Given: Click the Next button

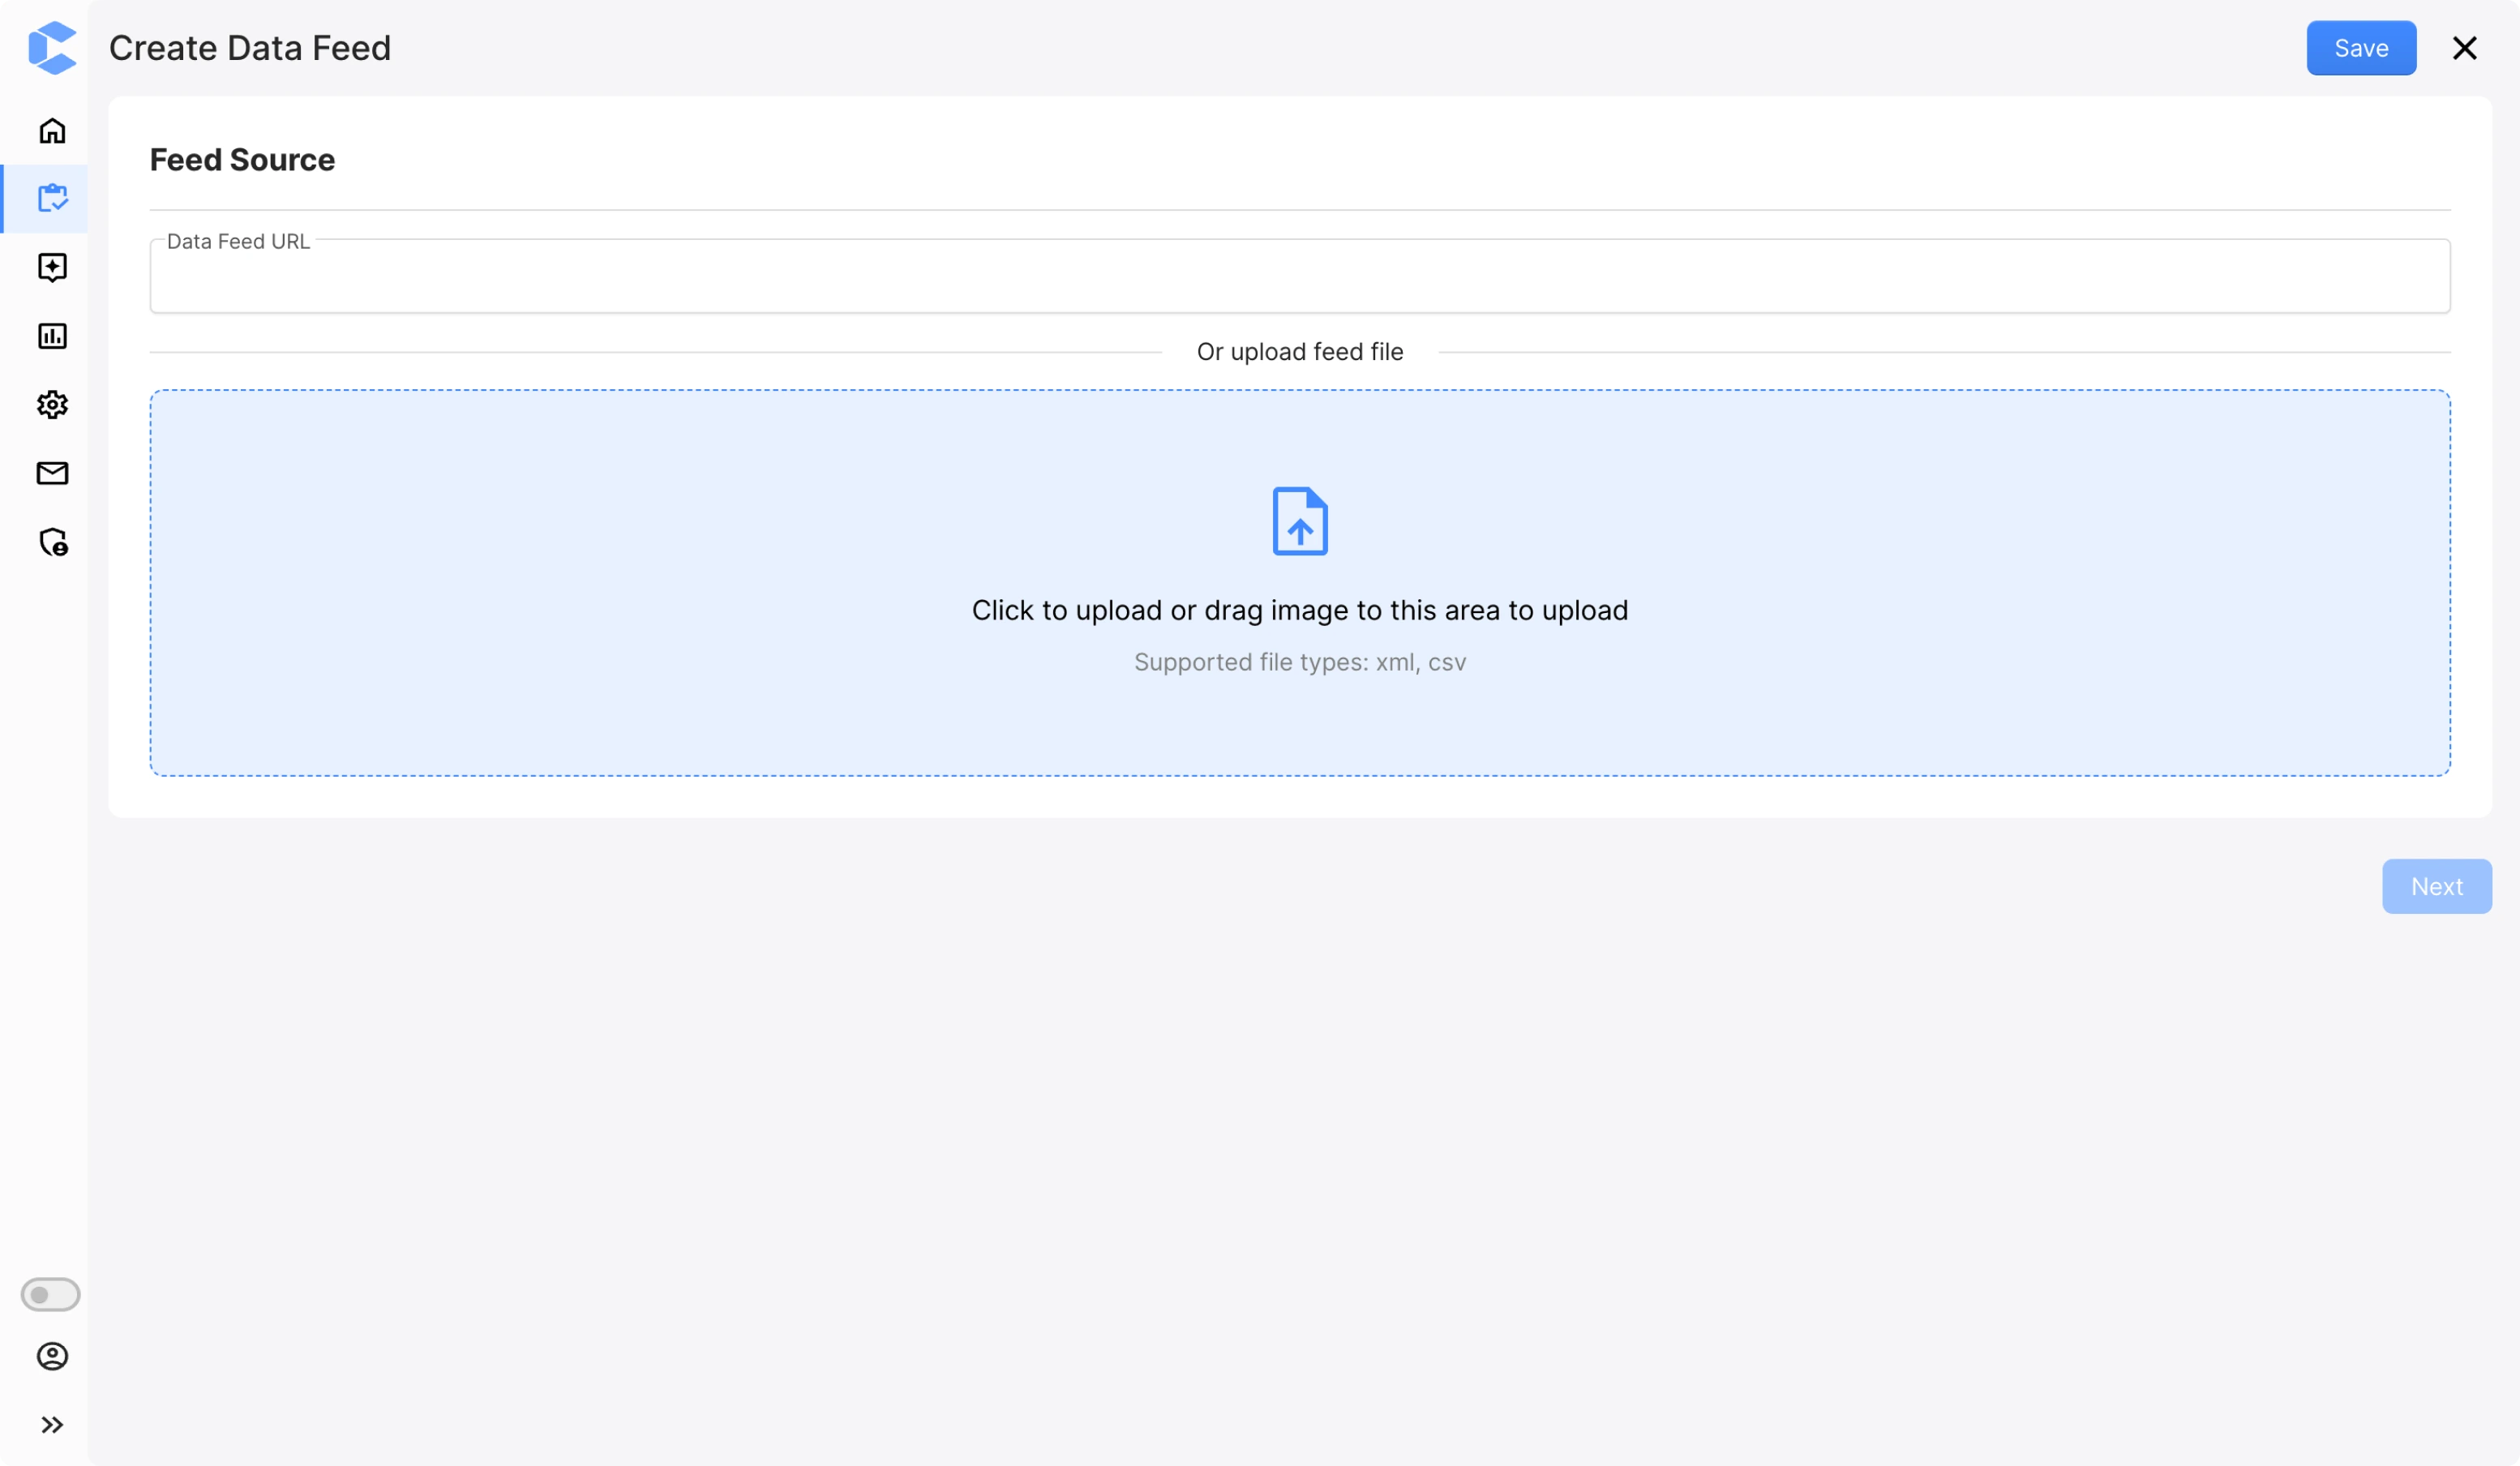Looking at the screenshot, I should [2436, 886].
